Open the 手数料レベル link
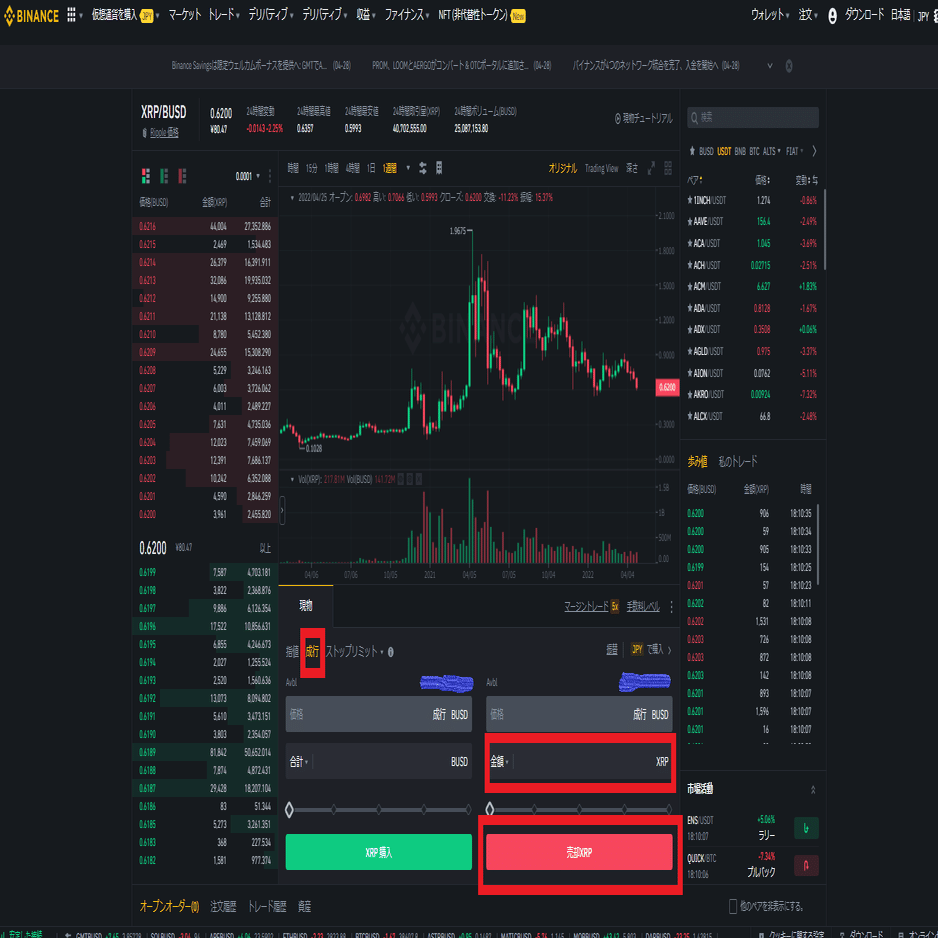 coord(643,607)
